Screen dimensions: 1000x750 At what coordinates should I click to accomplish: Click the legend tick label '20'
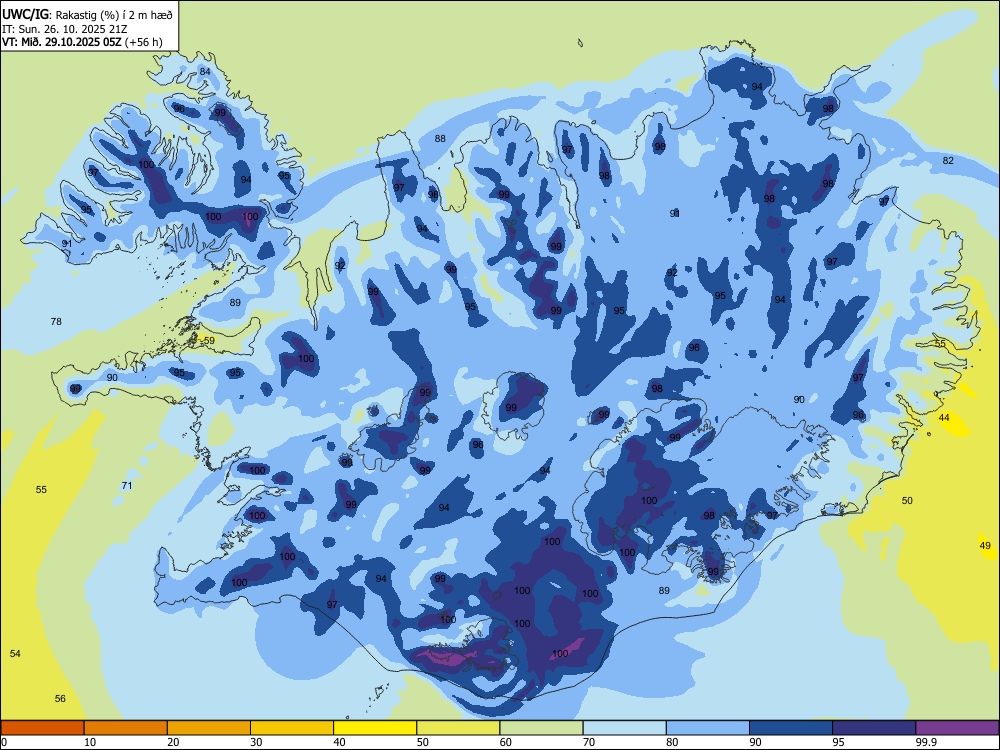(x=173, y=742)
